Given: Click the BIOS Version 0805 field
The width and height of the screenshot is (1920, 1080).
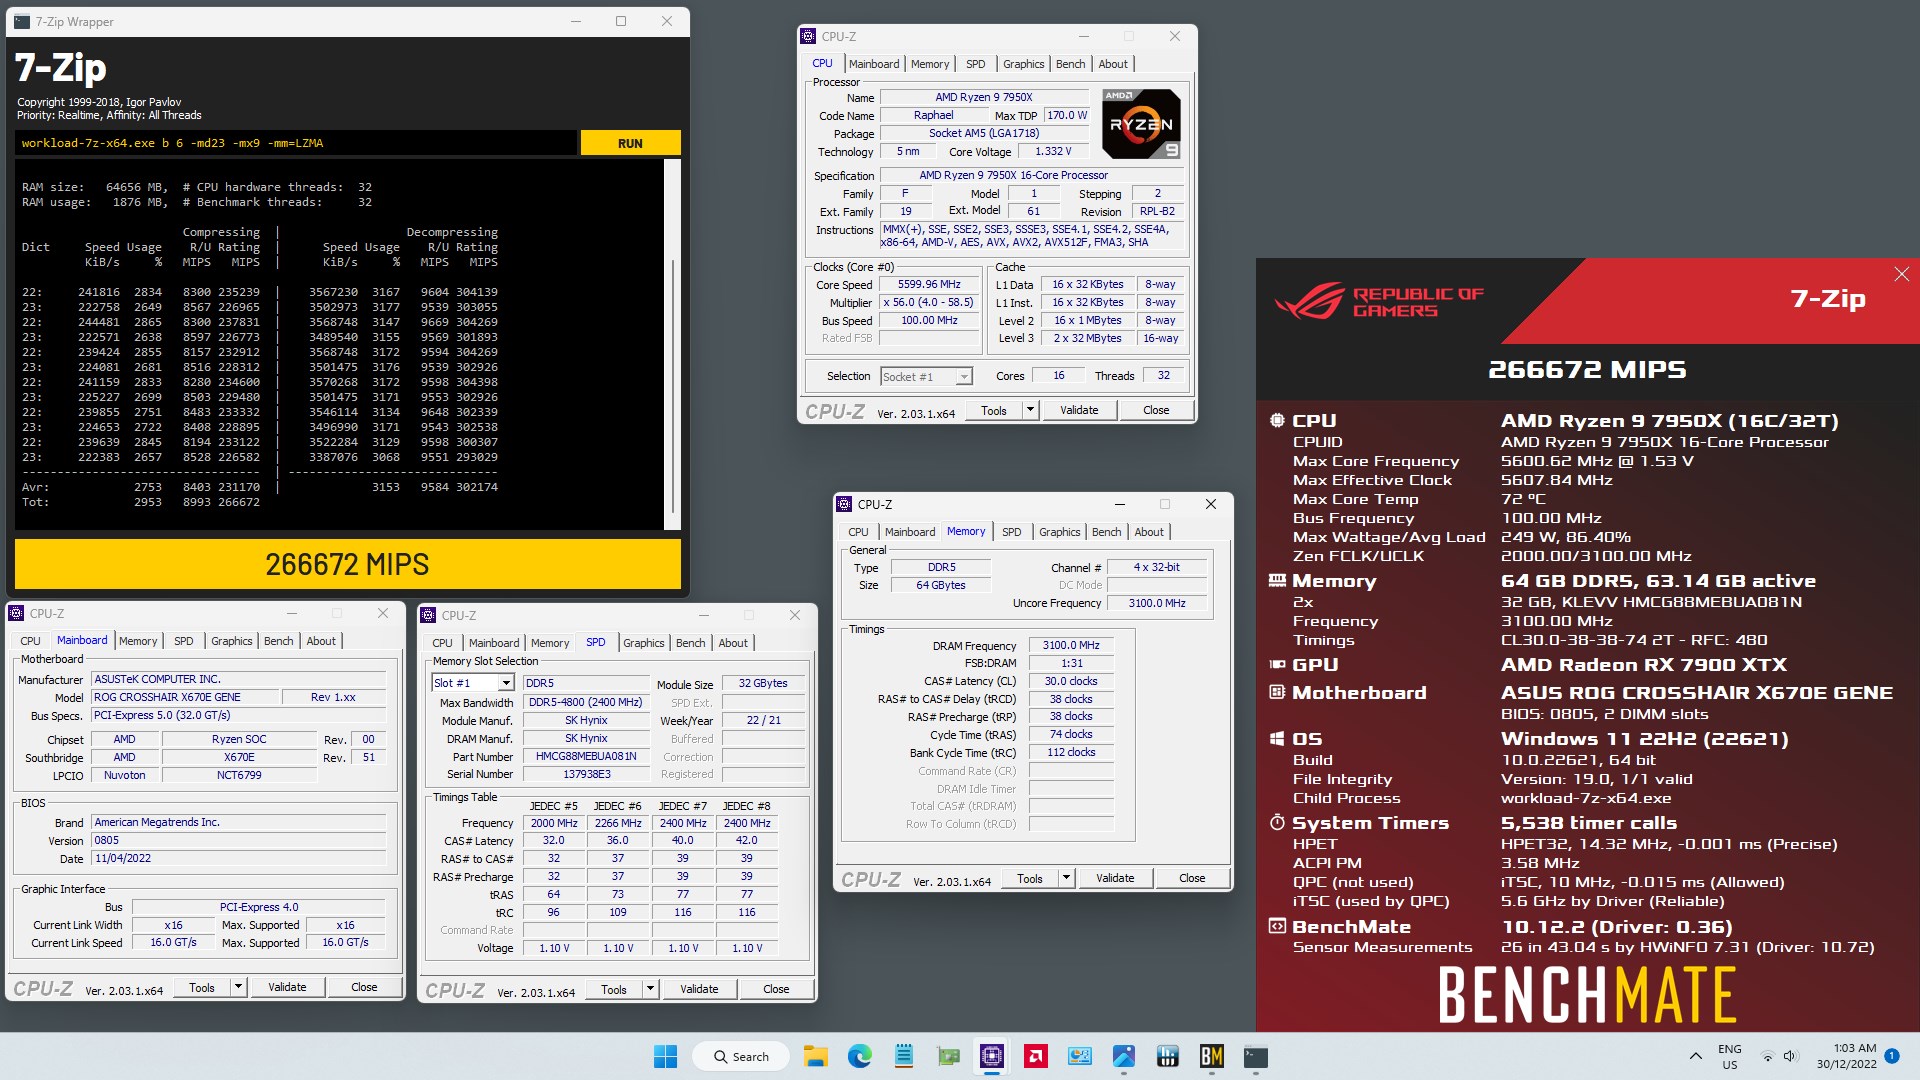Looking at the screenshot, I should [238, 840].
